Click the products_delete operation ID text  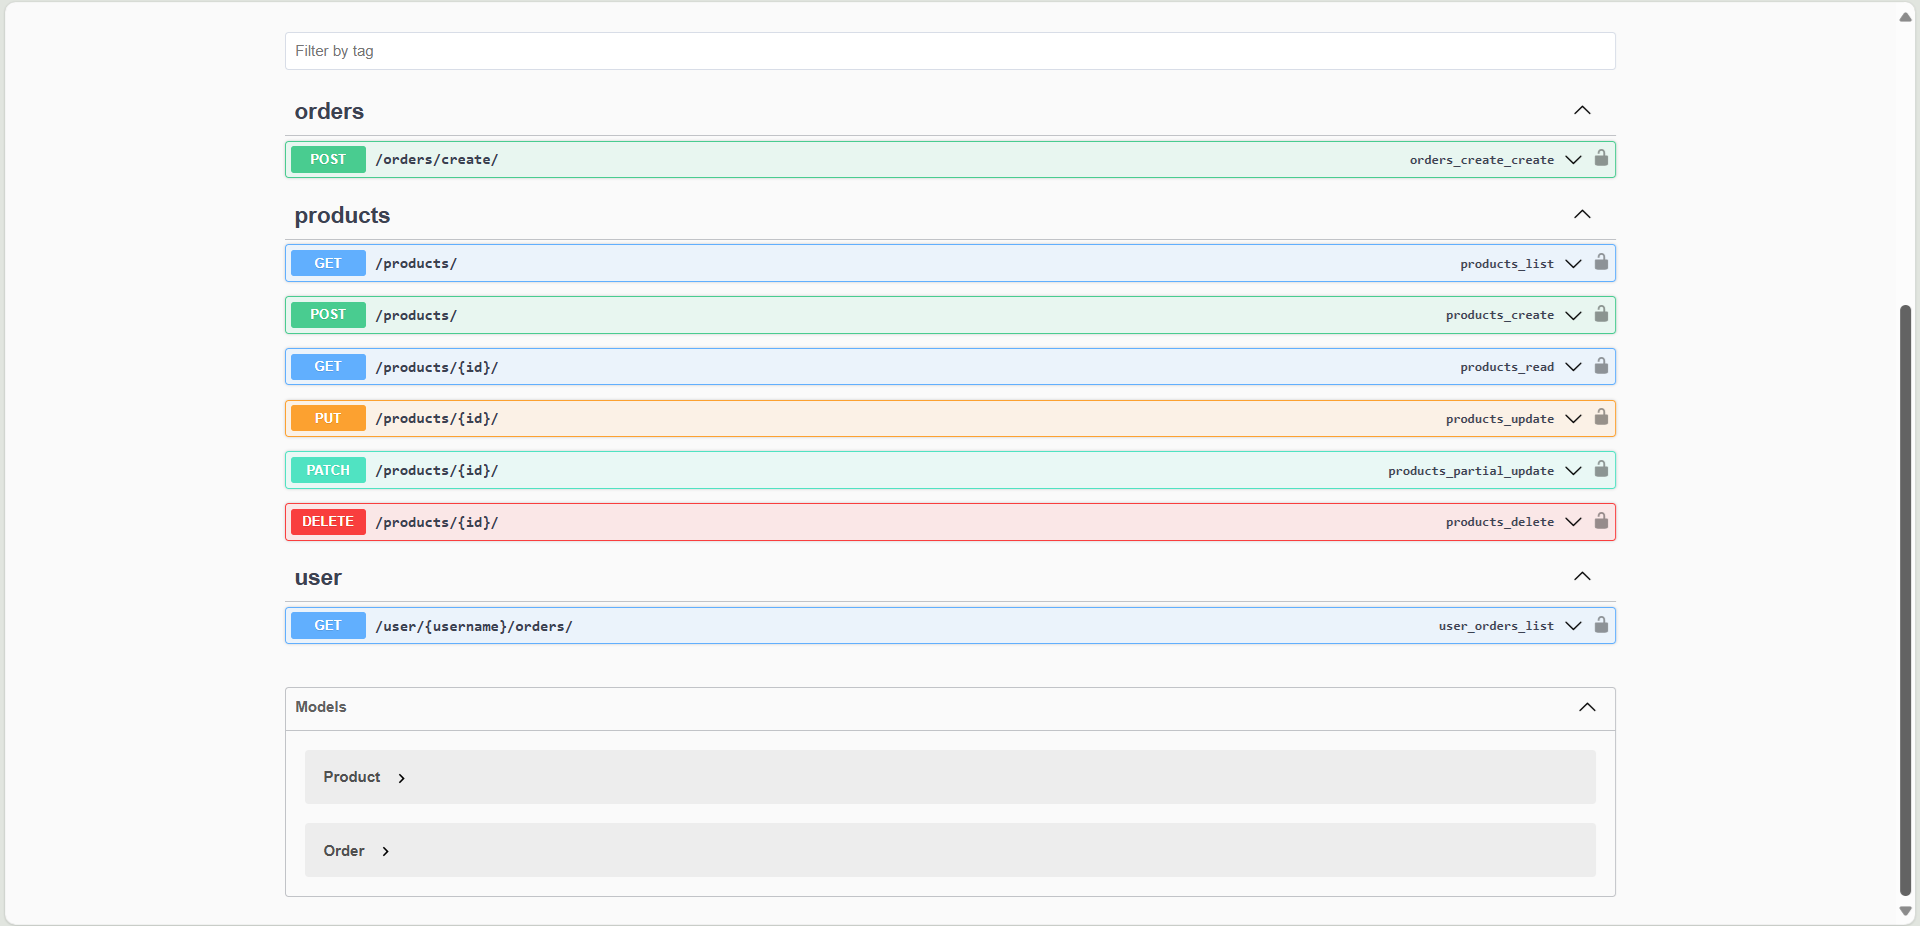click(1500, 522)
